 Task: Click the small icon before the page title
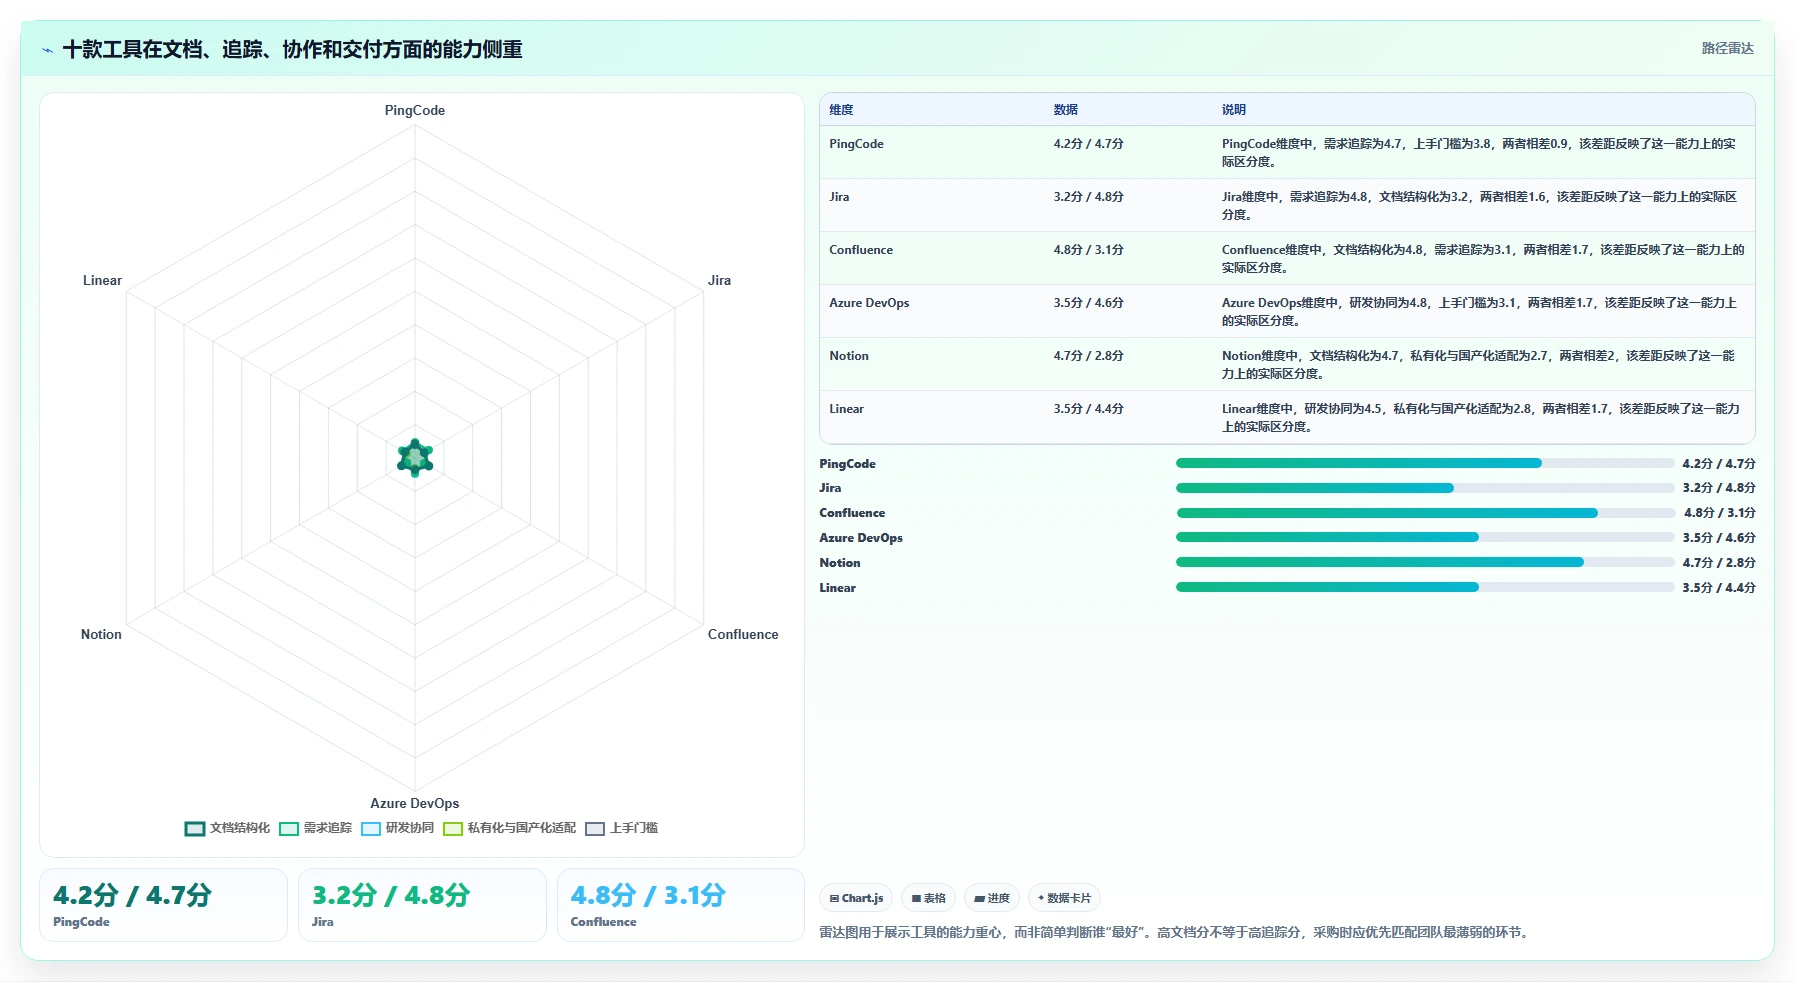[x=47, y=50]
